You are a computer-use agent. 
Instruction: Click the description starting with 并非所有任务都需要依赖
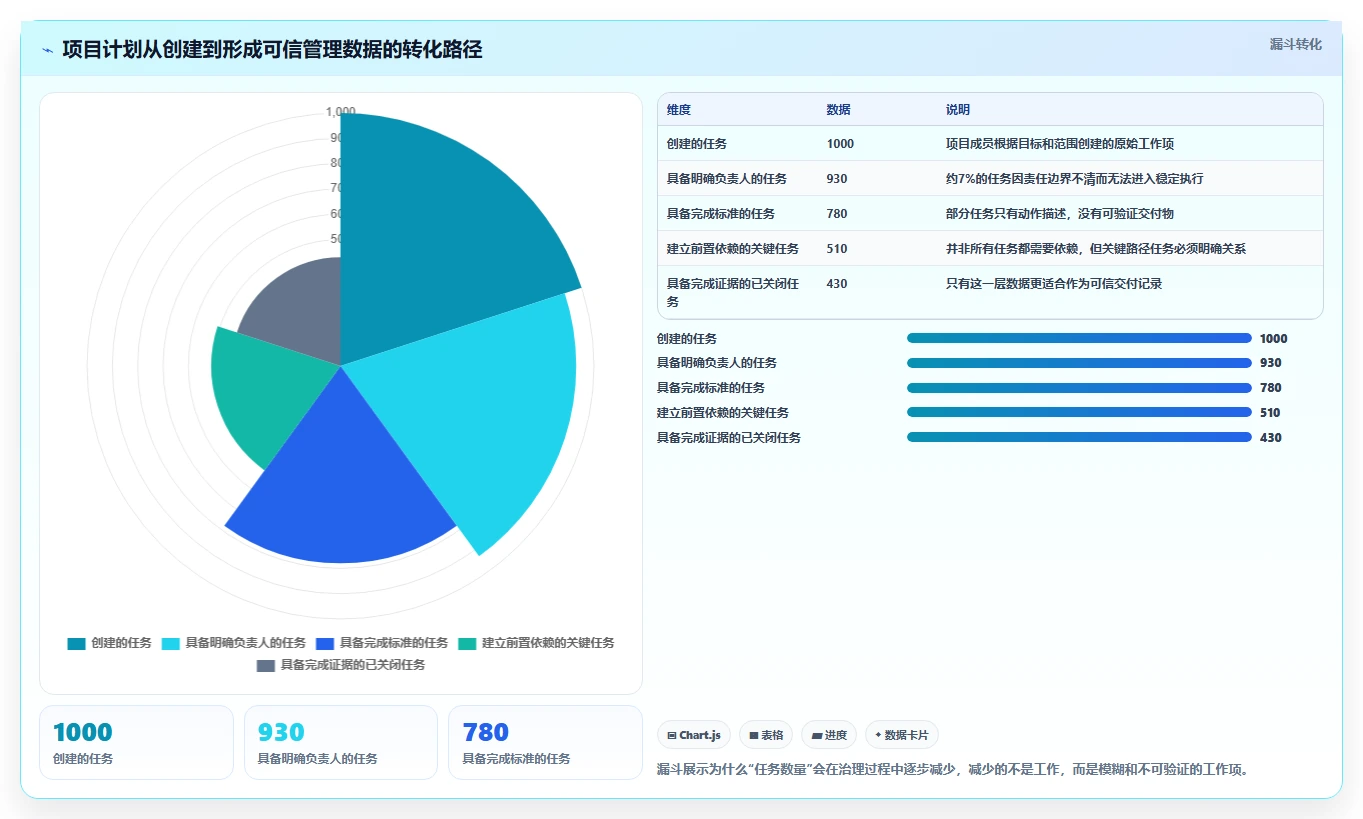point(1096,249)
